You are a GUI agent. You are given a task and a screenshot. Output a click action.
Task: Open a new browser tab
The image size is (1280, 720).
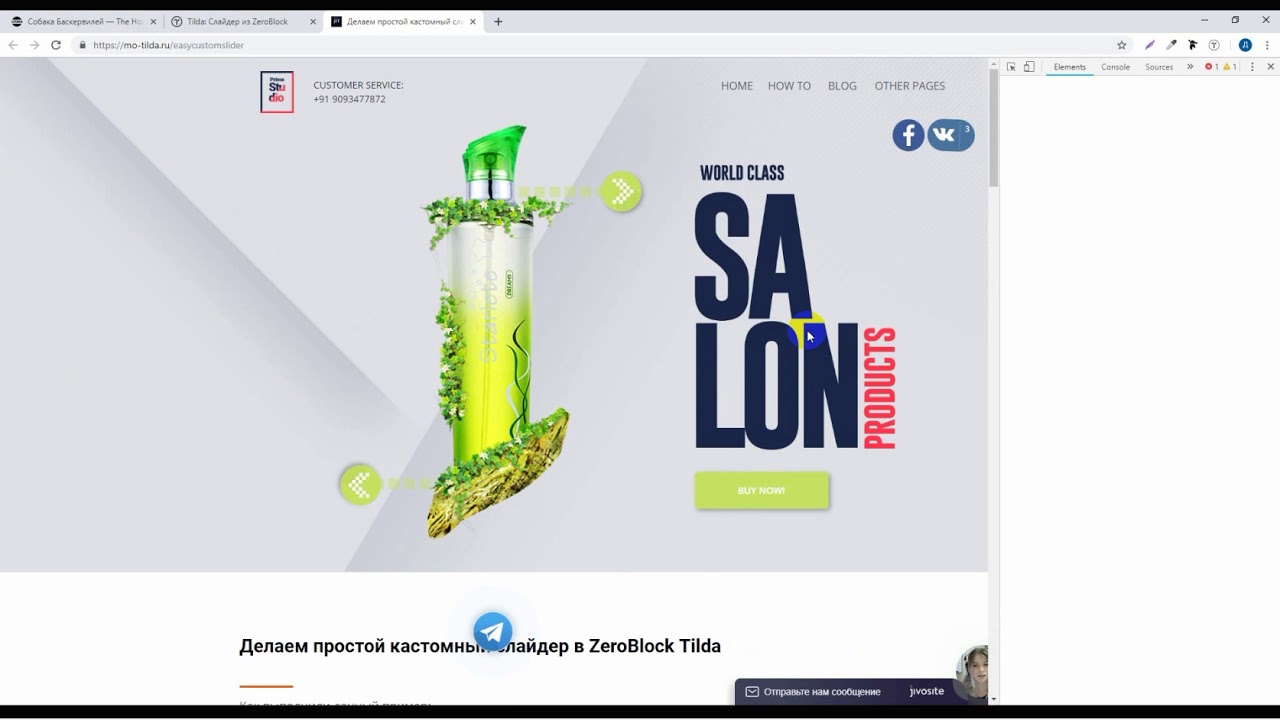point(498,21)
